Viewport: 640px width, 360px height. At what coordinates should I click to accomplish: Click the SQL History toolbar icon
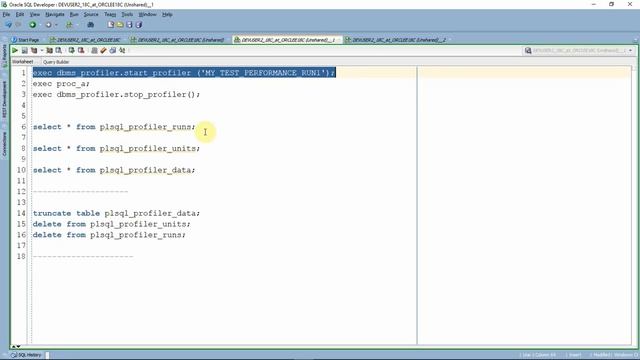click(113, 51)
